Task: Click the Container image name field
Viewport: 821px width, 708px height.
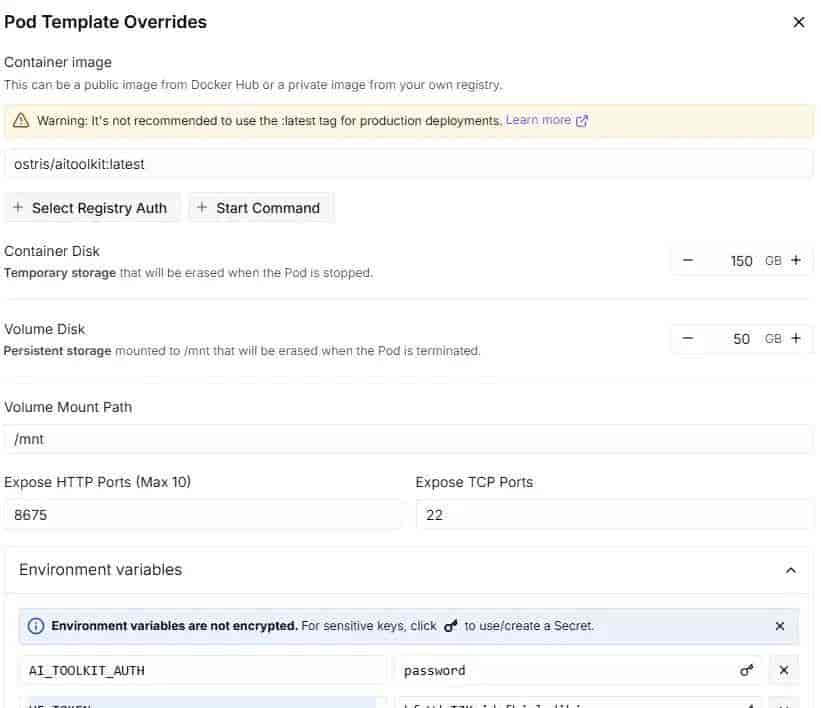Action: [x=408, y=163]
